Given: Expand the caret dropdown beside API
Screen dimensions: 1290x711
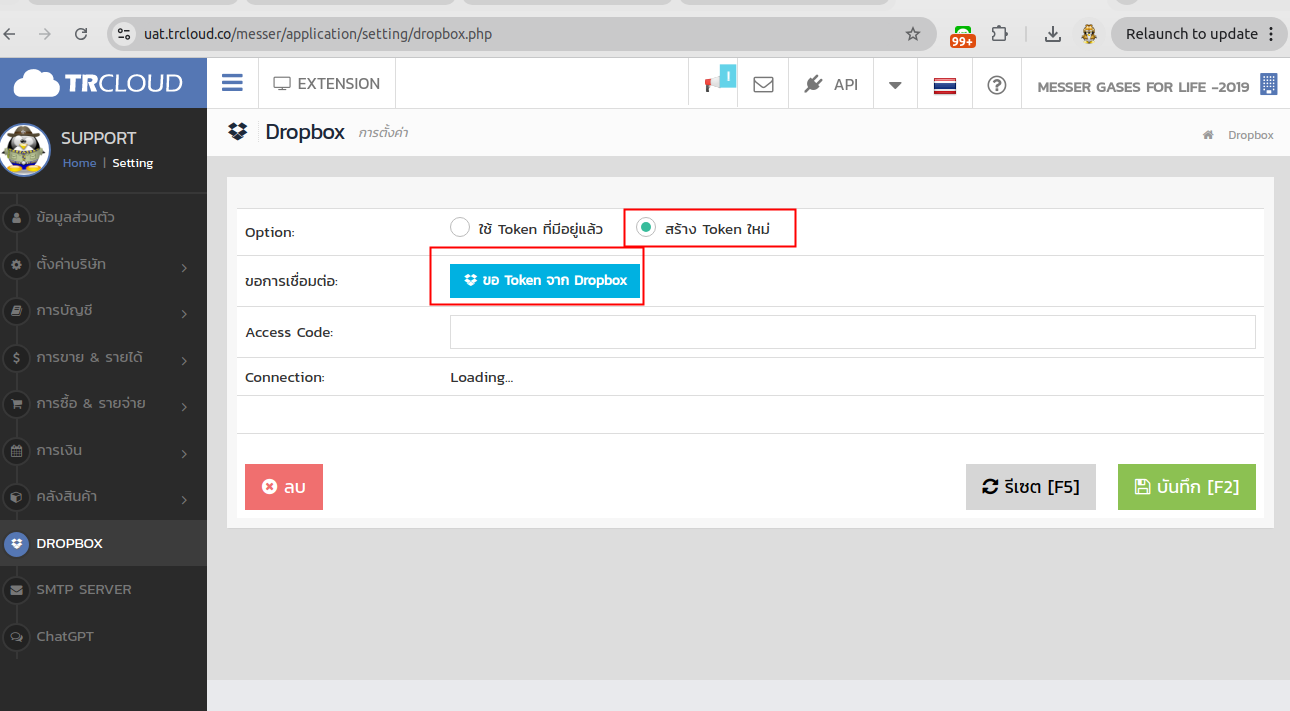Looking at the screenshot, I should tap(895, 85).
